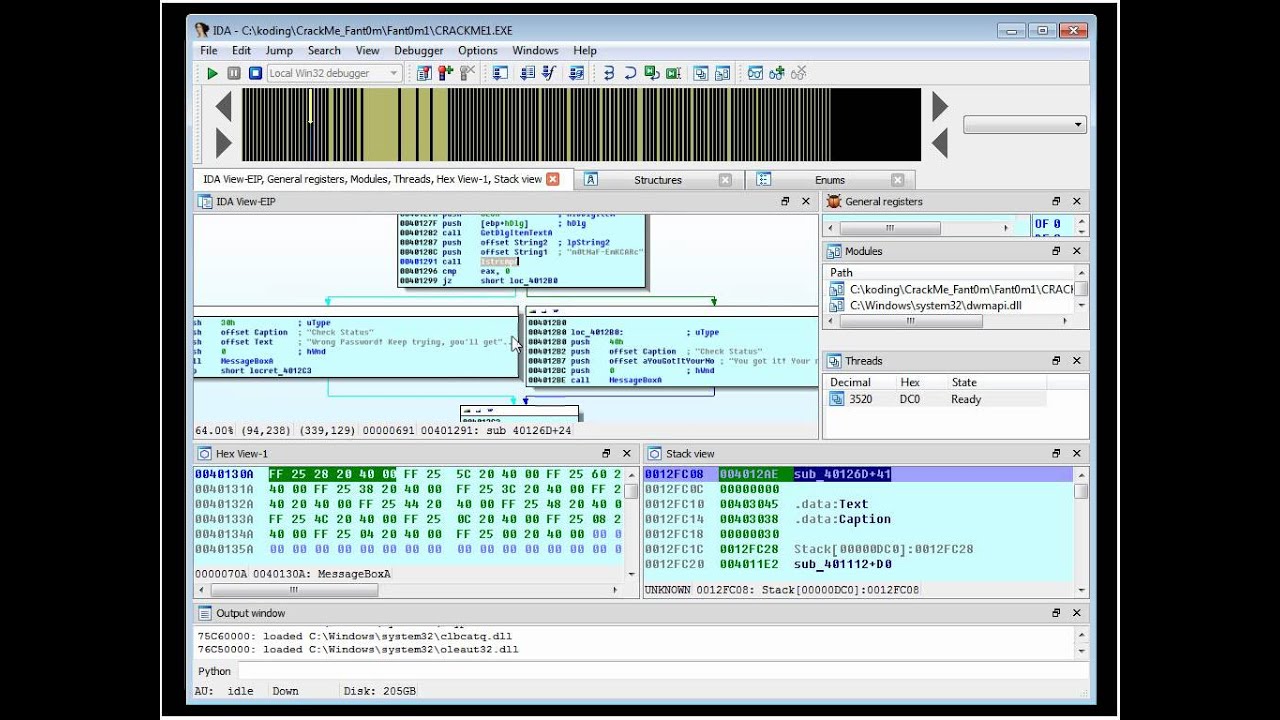
Task: Float the IDA View-EIP panel
Action: coord(785,201)
